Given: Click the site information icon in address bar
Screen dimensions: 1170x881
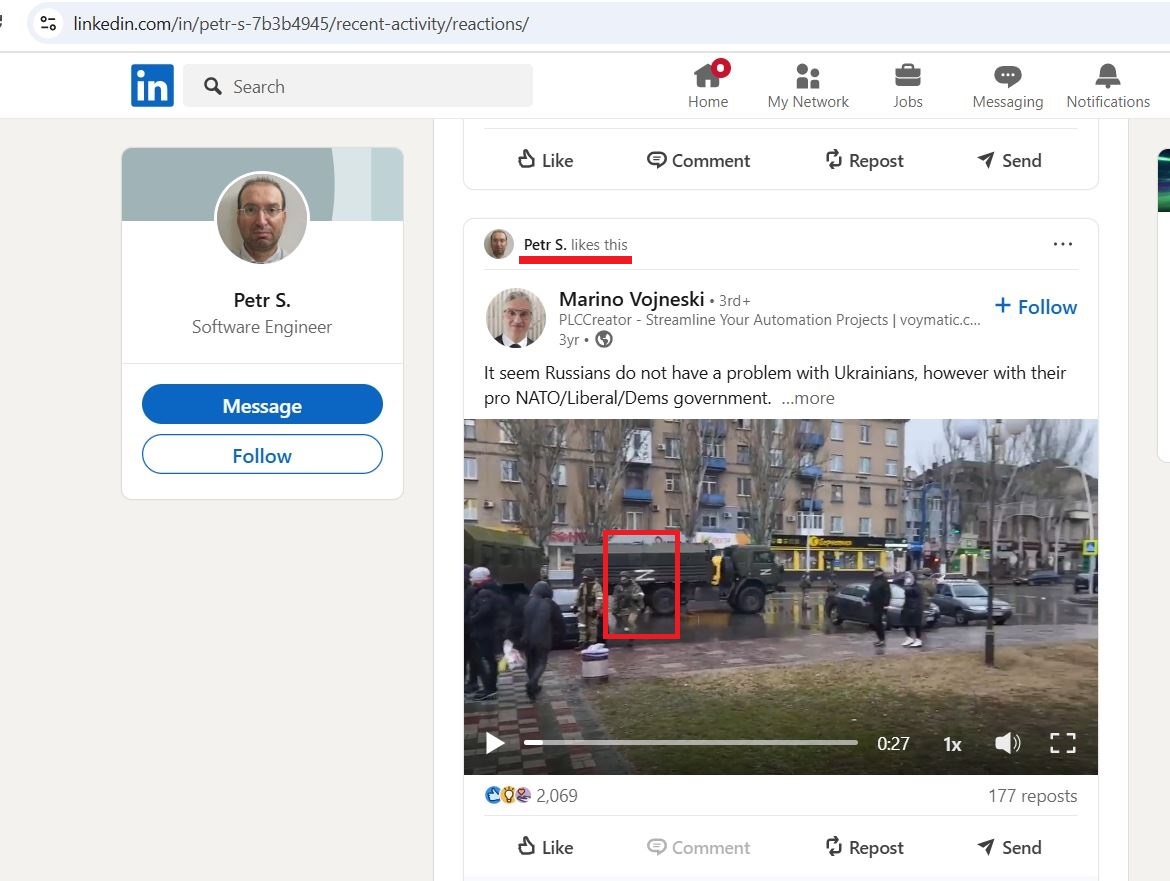Looking at the screenshot, I should (49, 23).
